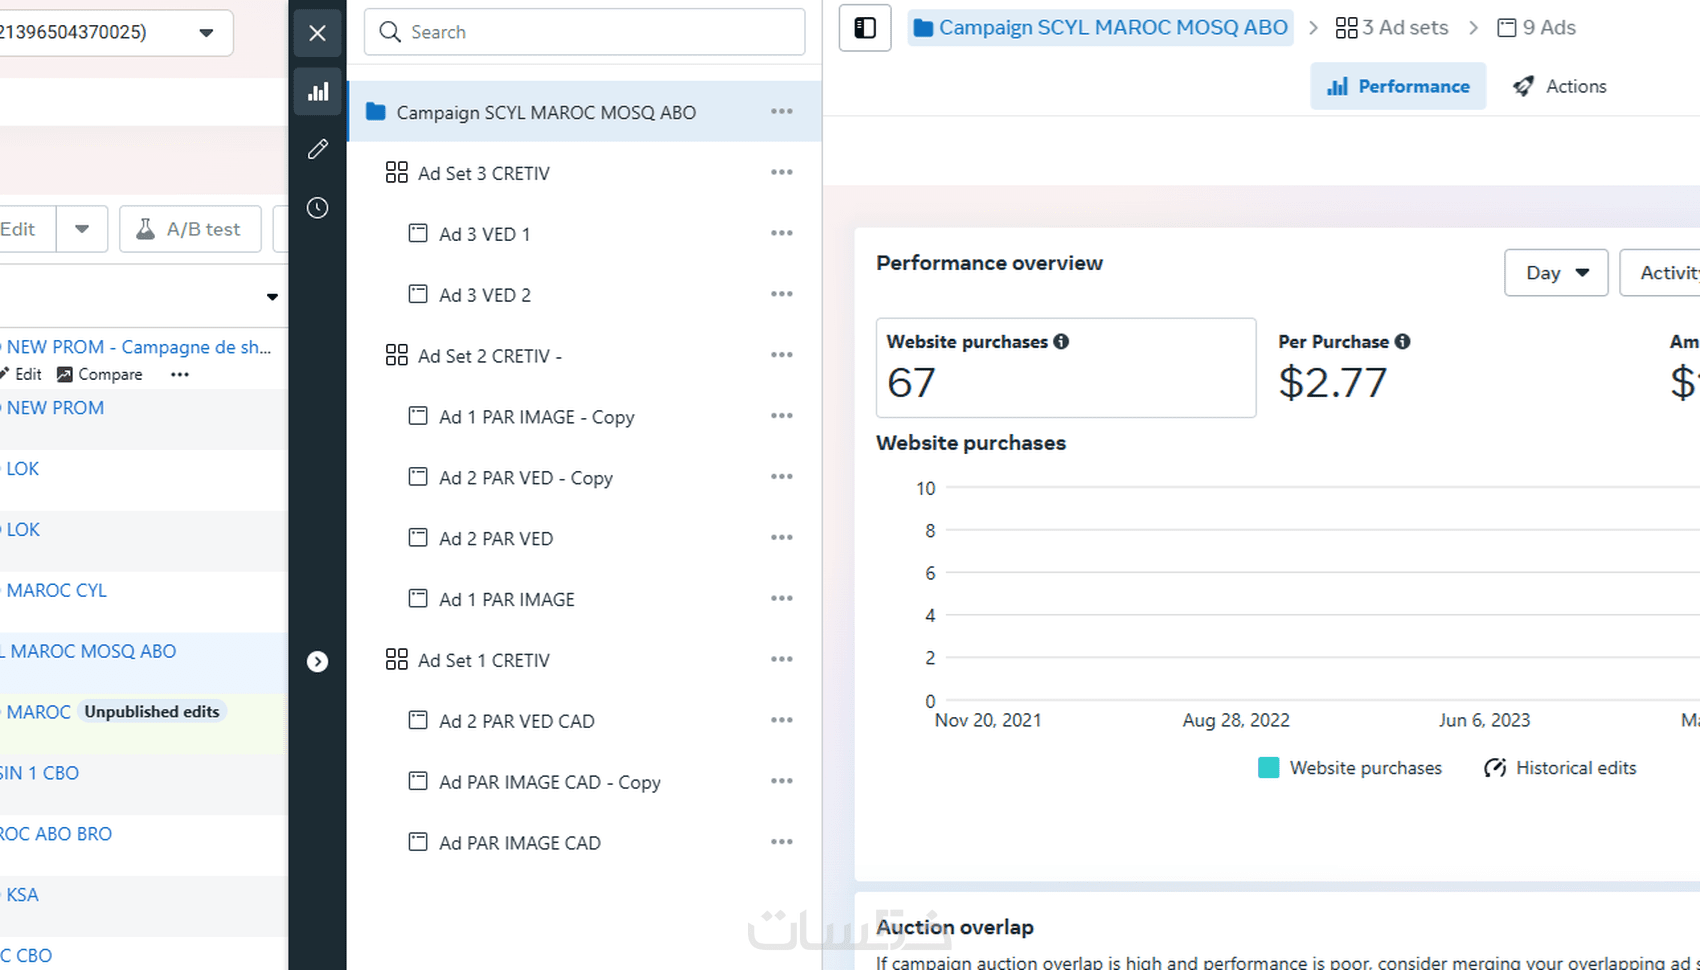This screenshot has width=1700, height=970.
Task: Open the dropdown arrow next to Edit
Action: click(x=82, y=229)
